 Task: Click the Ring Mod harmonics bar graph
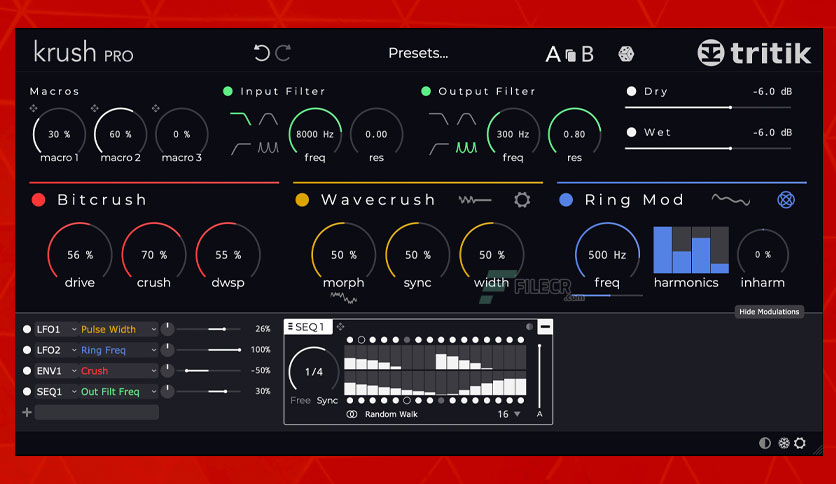[x=691, y=249]
